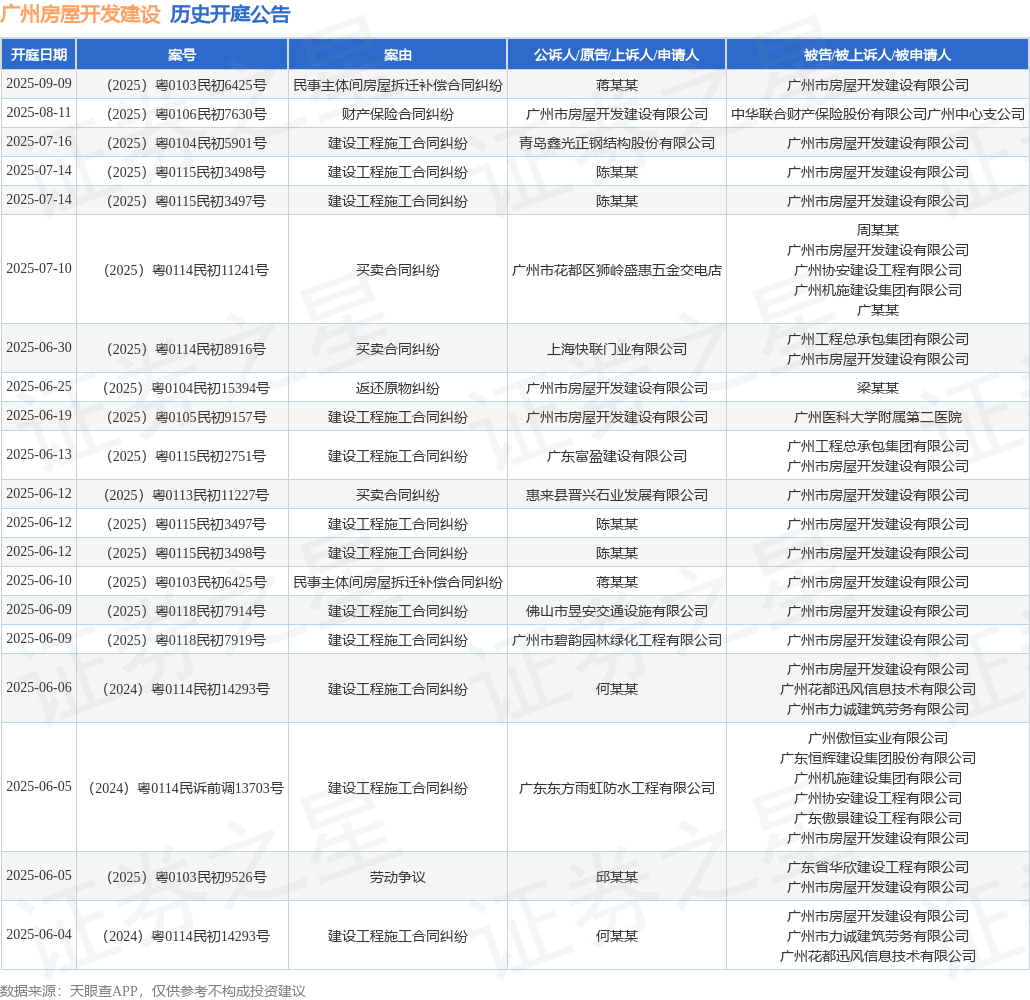
Task: Select the 历史开庭公告 heading
Action: pyautogui.click(x=230, y=14)
